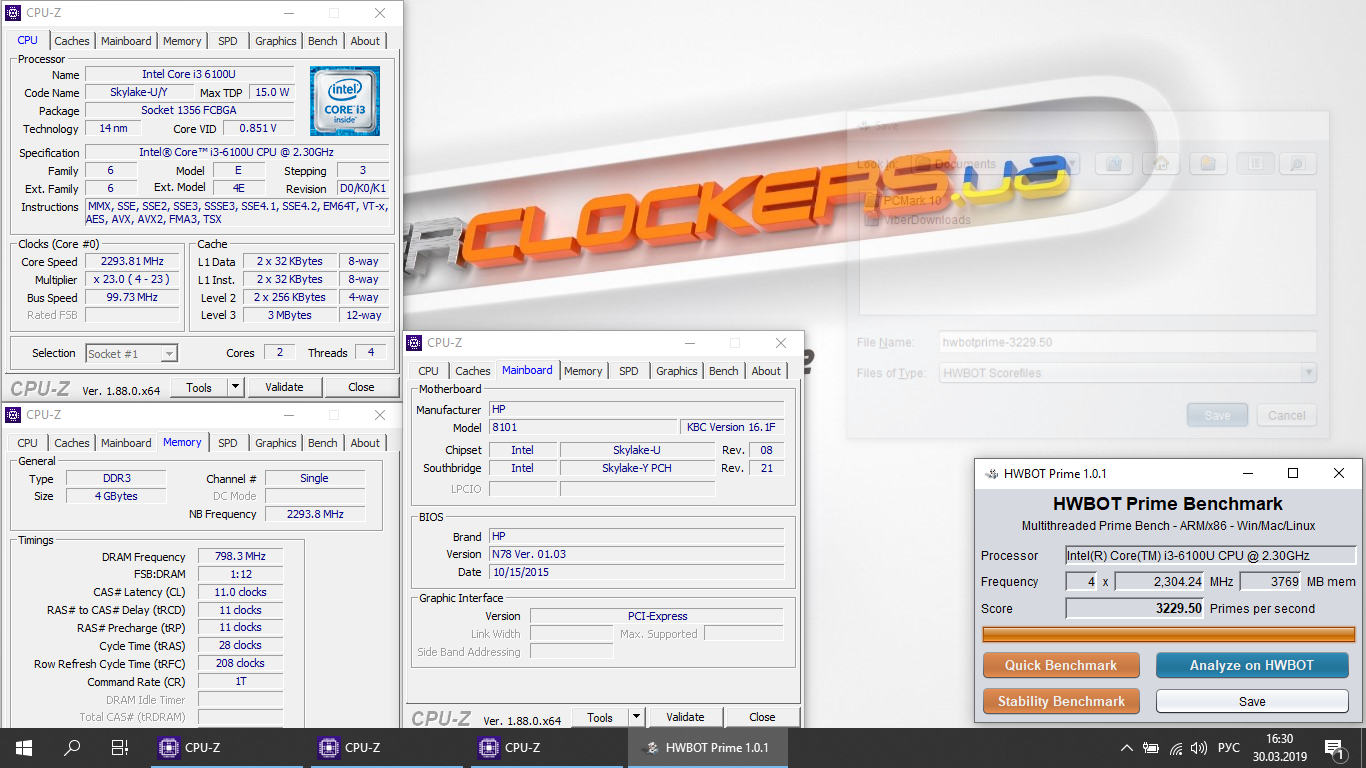Click Bus Speed value 99.73 MHz
The height and width of the screenshot is (768, 1366).
click(x=133, y=297)
